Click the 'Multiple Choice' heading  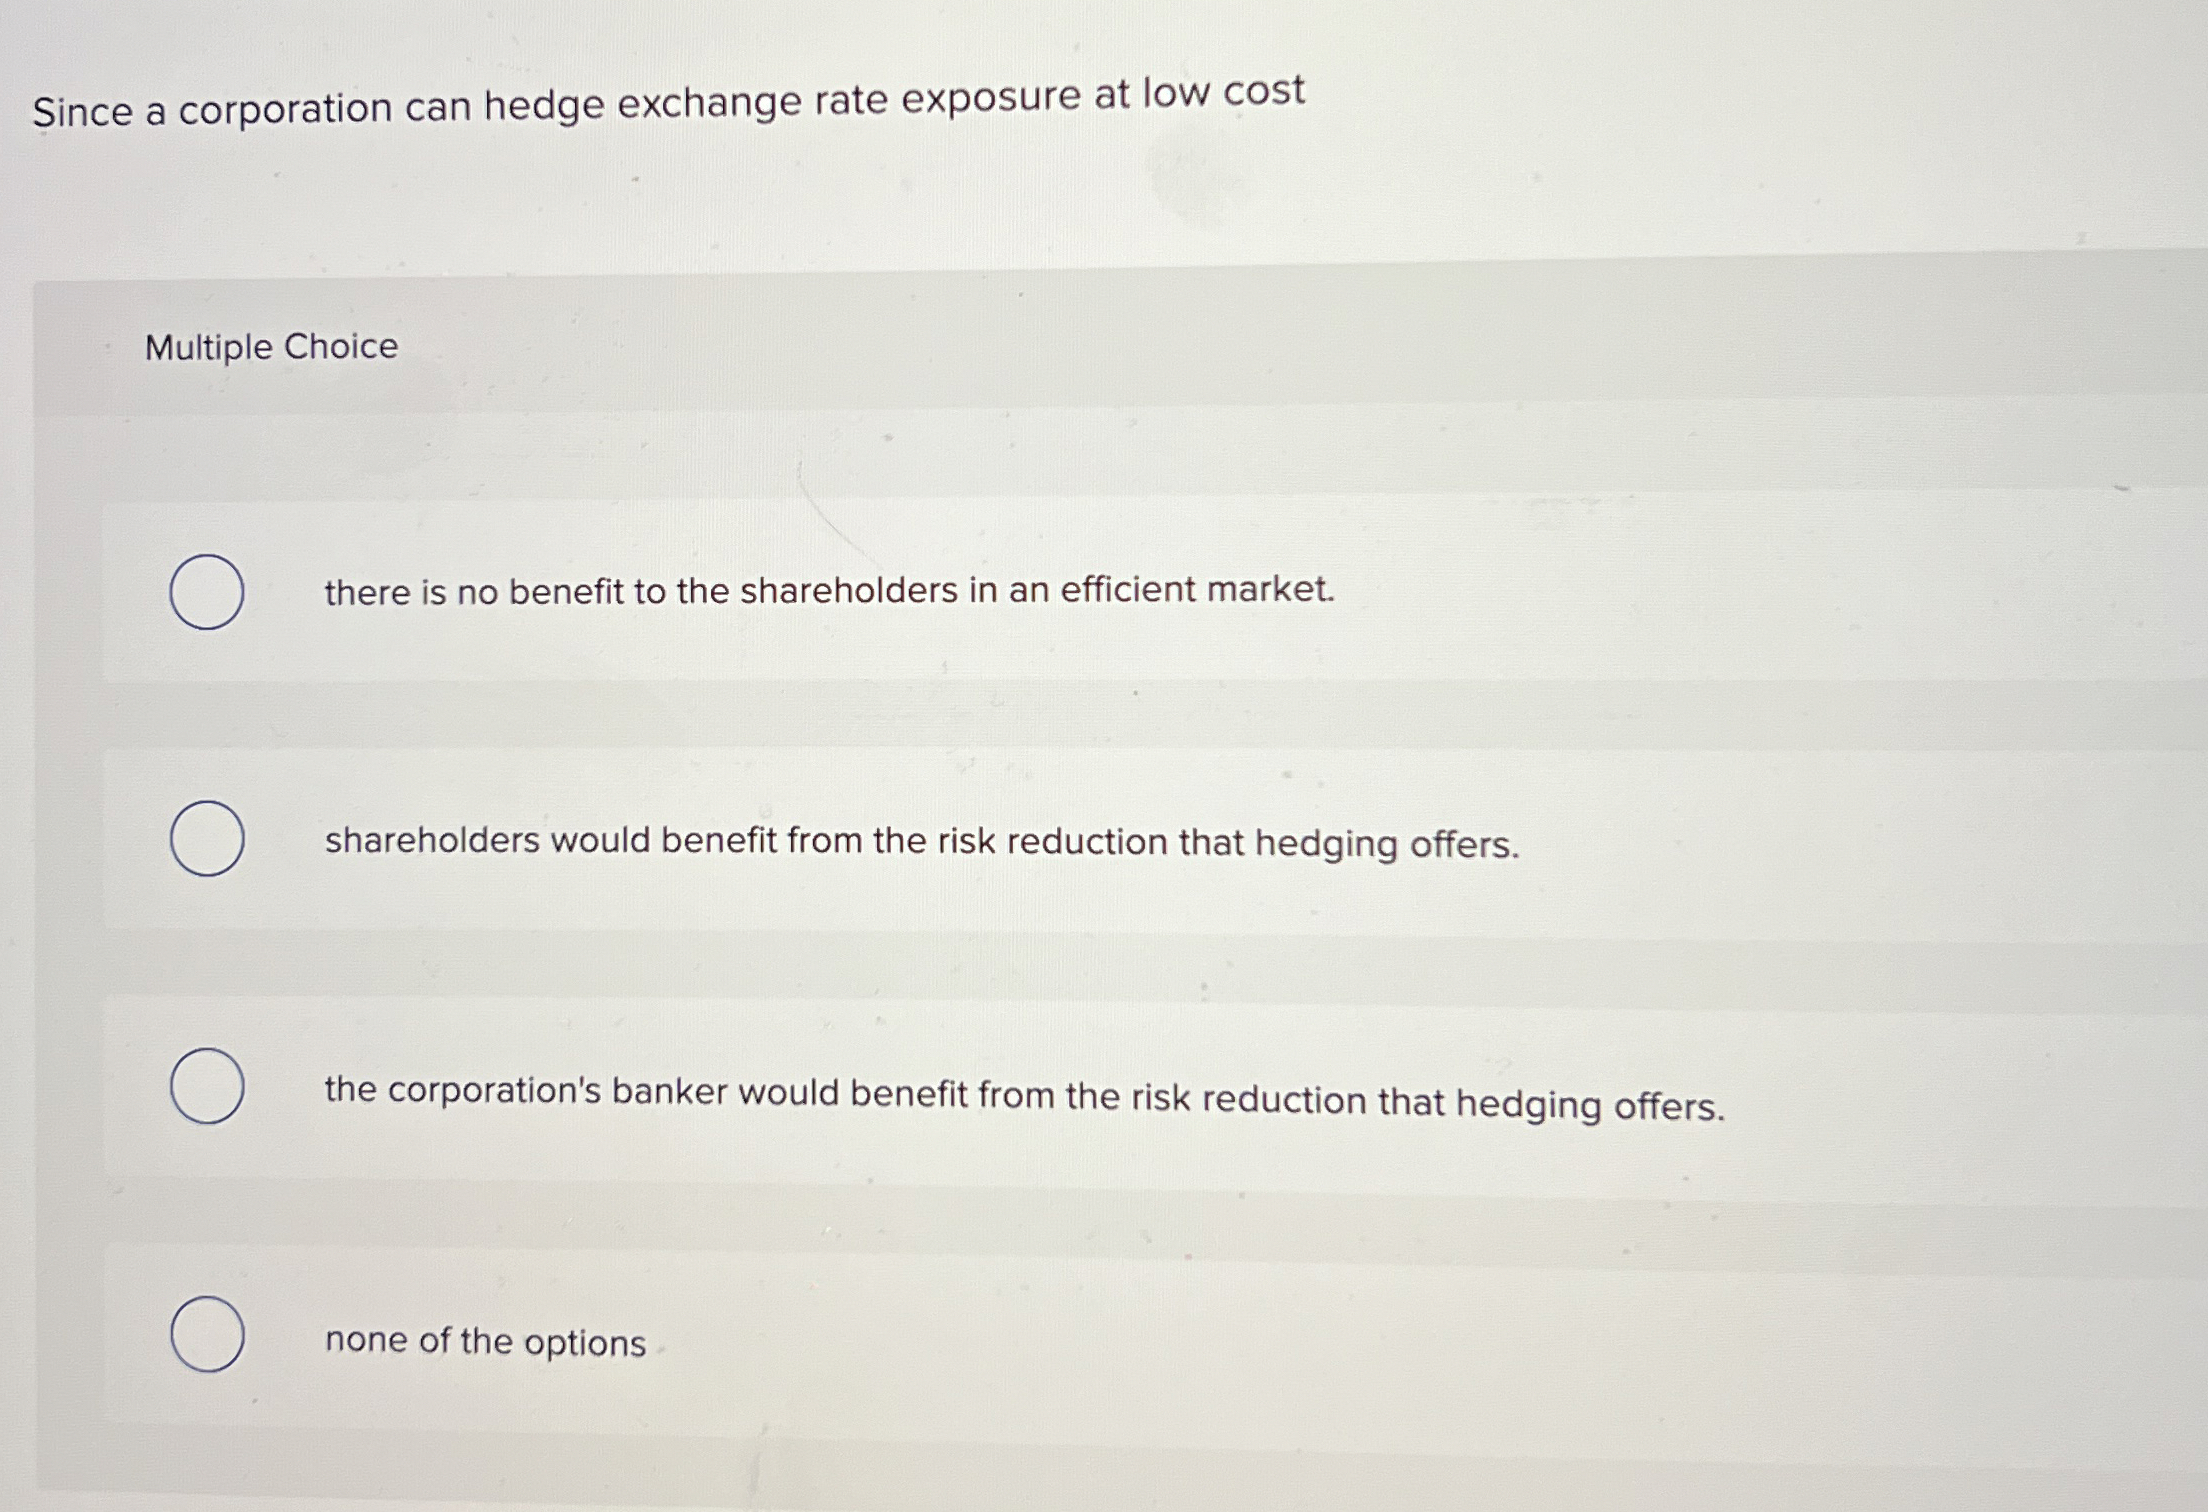click(x=271, y=347)
